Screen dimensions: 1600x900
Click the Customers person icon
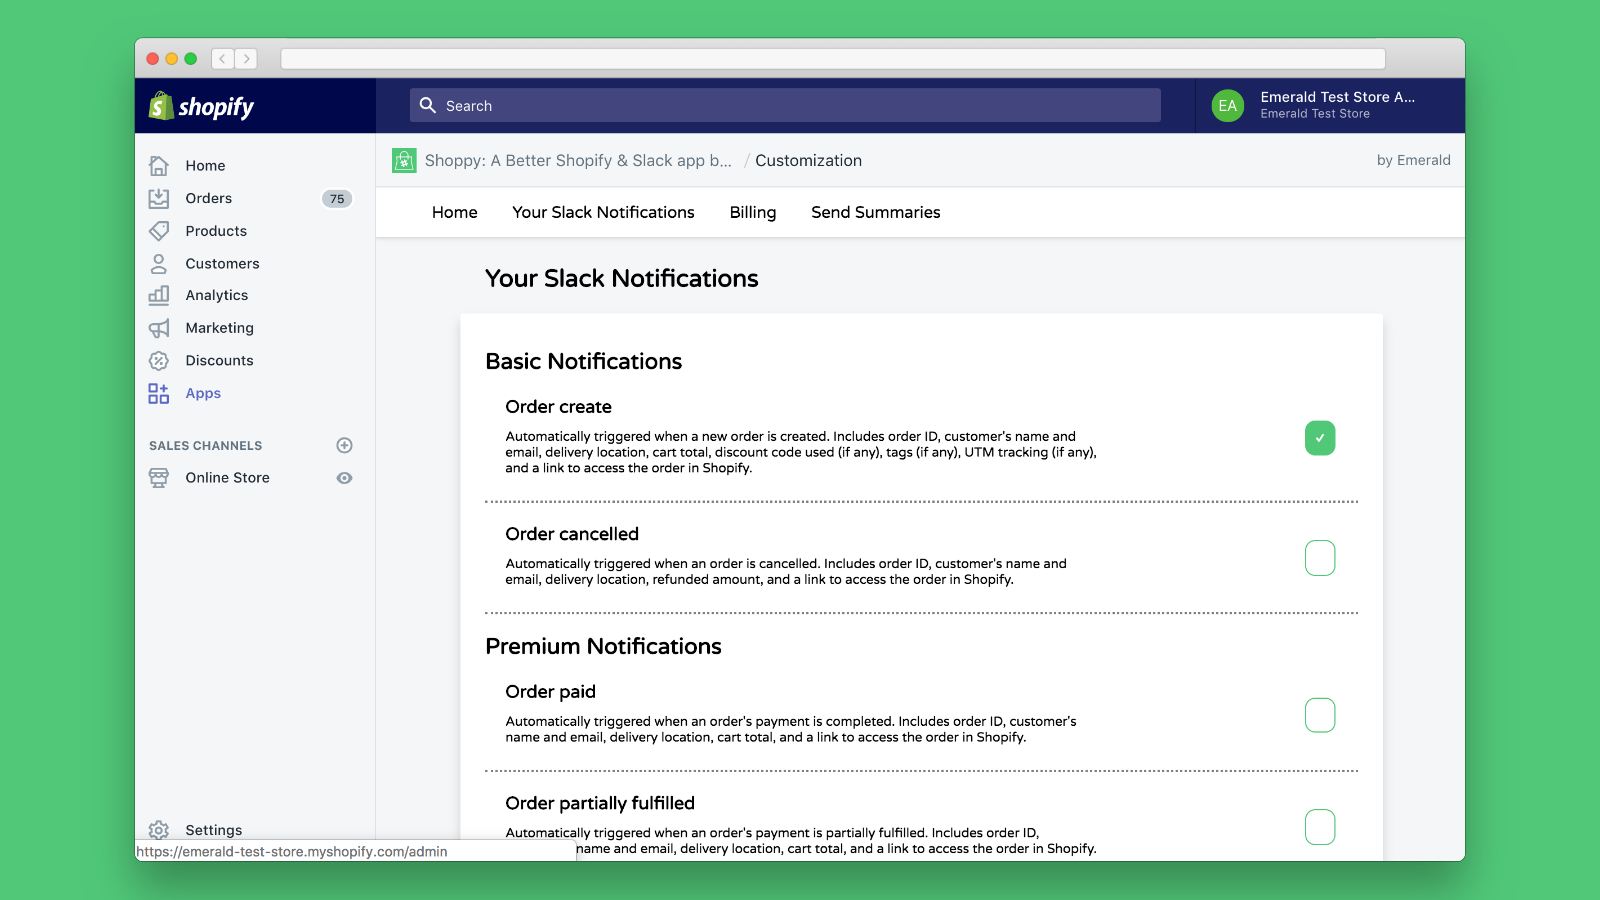click(159, 264)
